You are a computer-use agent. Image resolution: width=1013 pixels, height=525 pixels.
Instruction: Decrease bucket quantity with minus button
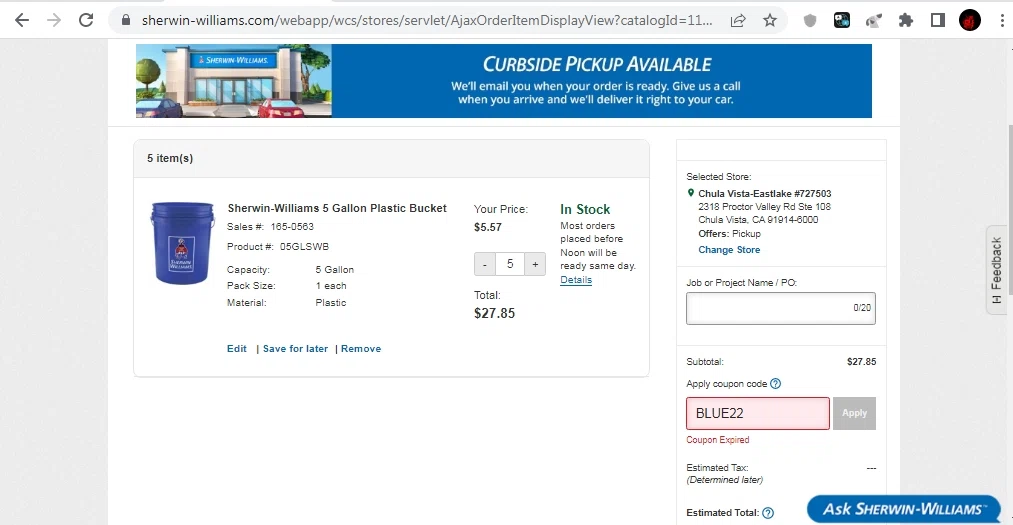point(485,265)
